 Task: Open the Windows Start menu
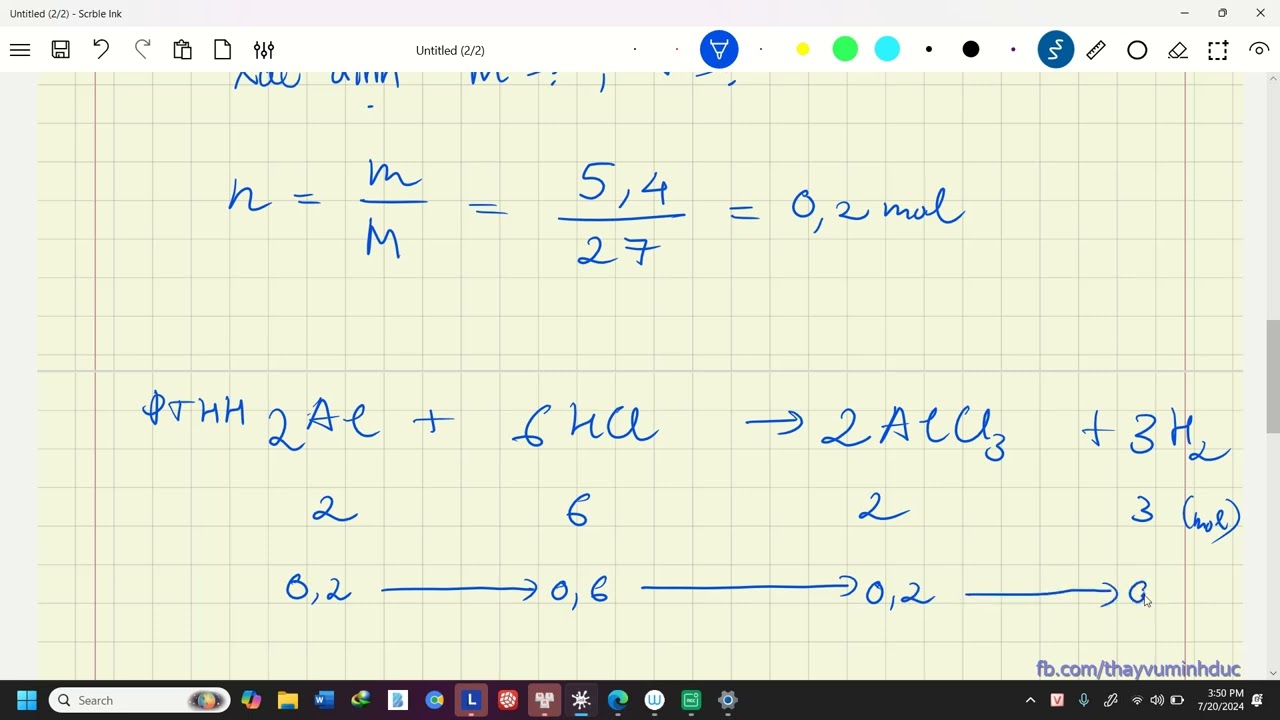click(27, 700)
